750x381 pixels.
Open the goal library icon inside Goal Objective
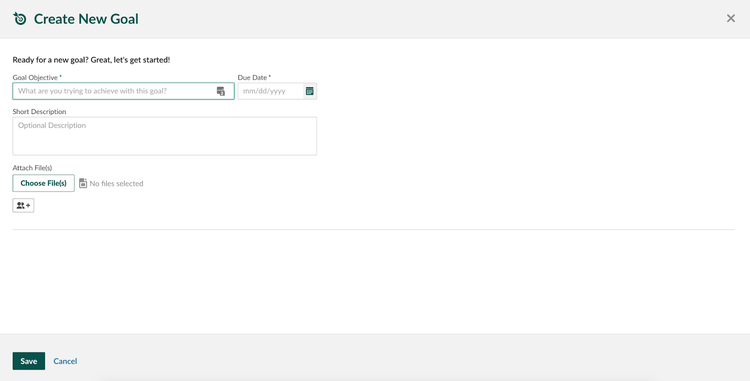coord(221,91)
